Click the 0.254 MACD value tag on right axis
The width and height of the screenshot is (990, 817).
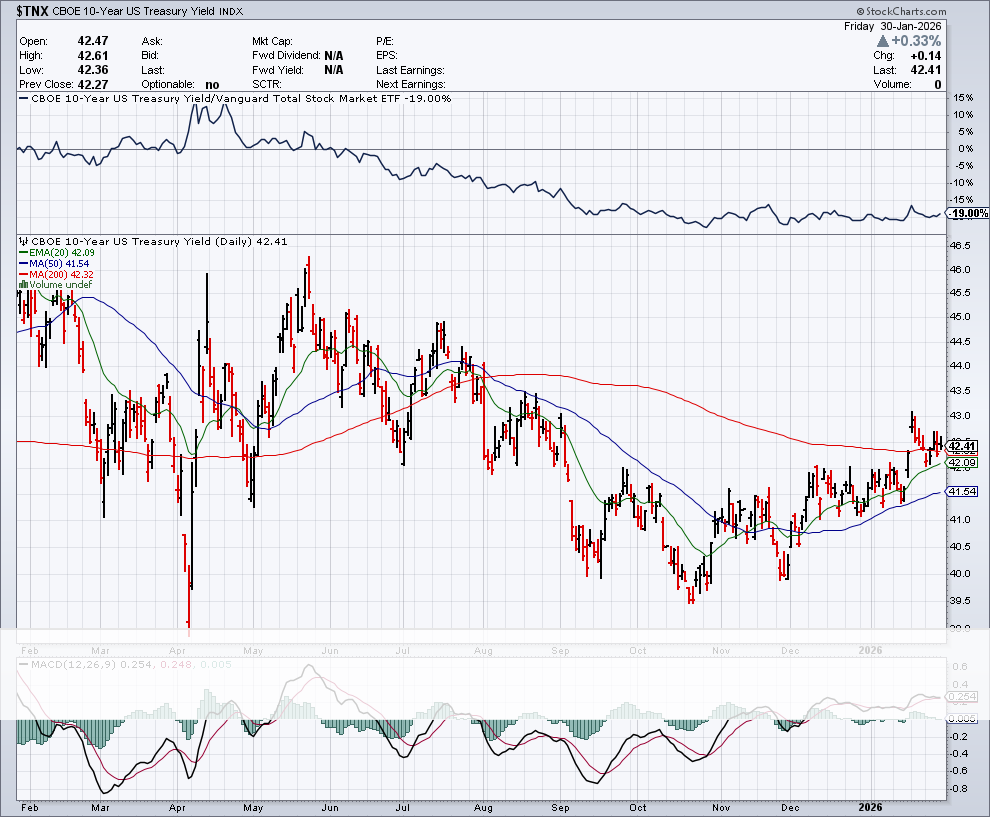click(x=962, y=695)
